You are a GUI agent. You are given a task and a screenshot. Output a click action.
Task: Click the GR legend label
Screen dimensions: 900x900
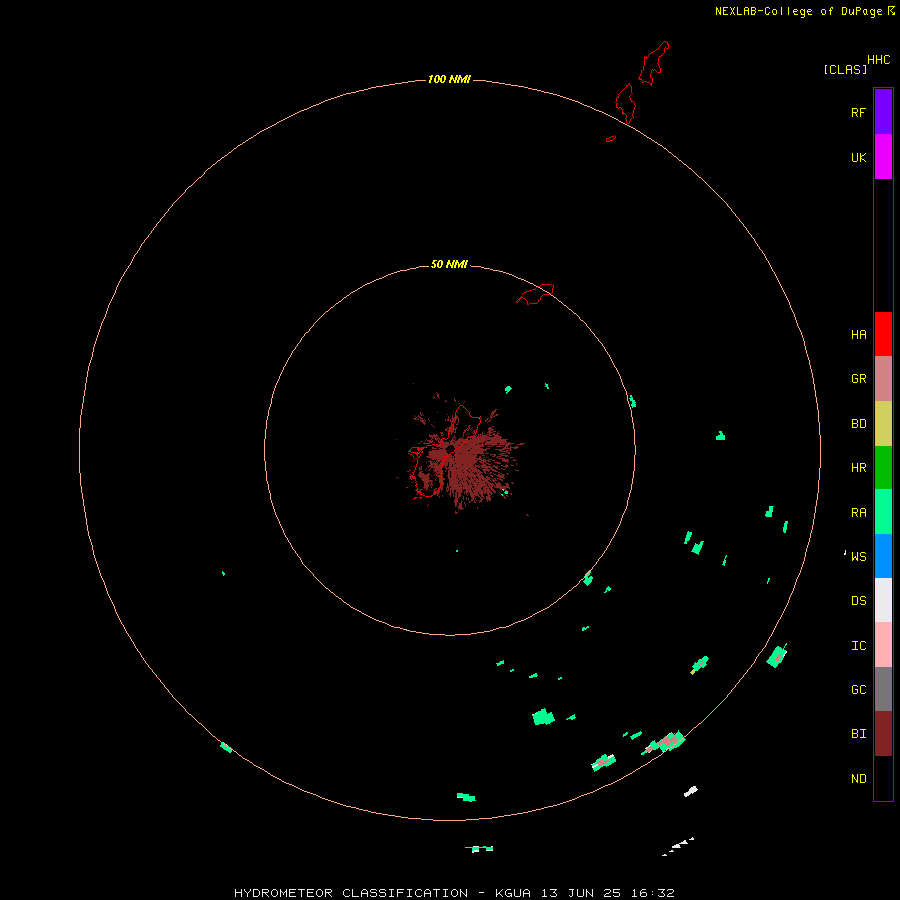coord(858,379)
